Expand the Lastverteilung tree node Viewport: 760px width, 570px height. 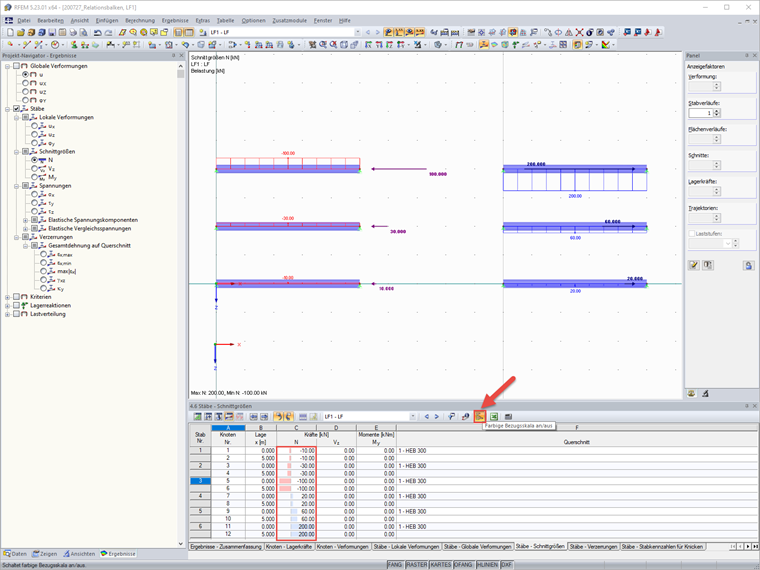coord(8,314)
